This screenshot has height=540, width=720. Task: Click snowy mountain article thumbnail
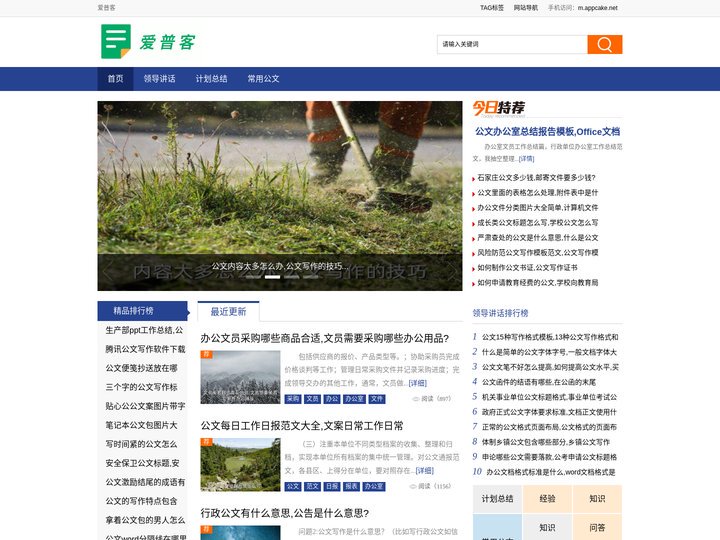[240, 377]
